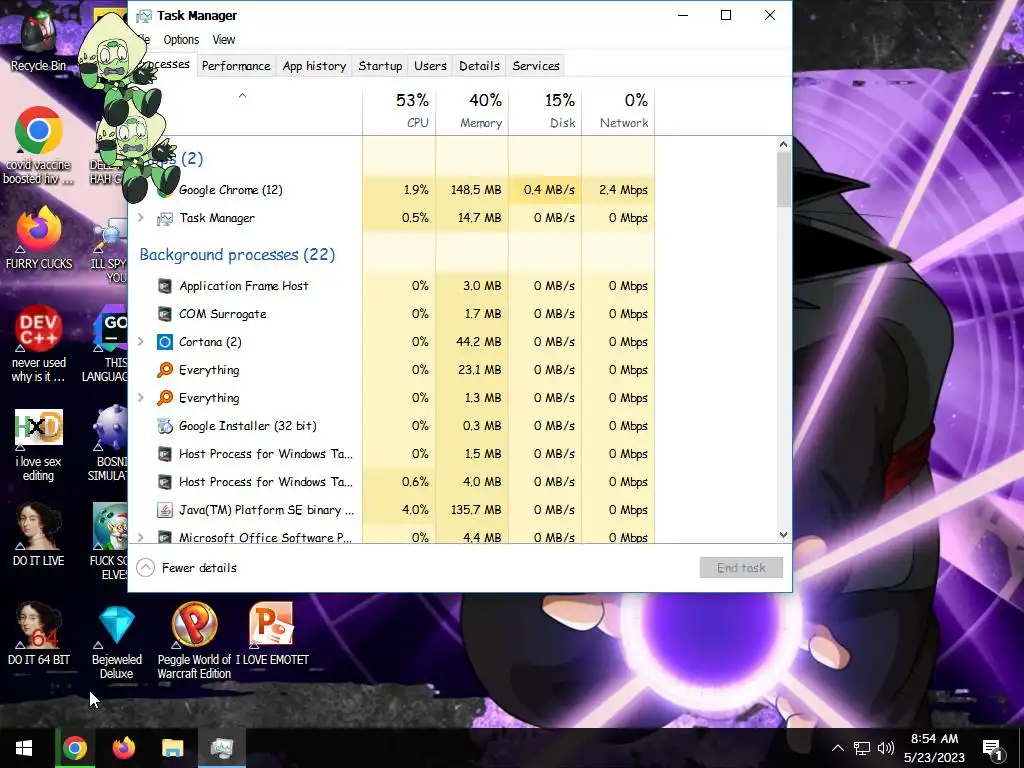This screenshot has width=1024, height=768.
Task: Switch to the Startup tab
Action: (x=380, y=66)
